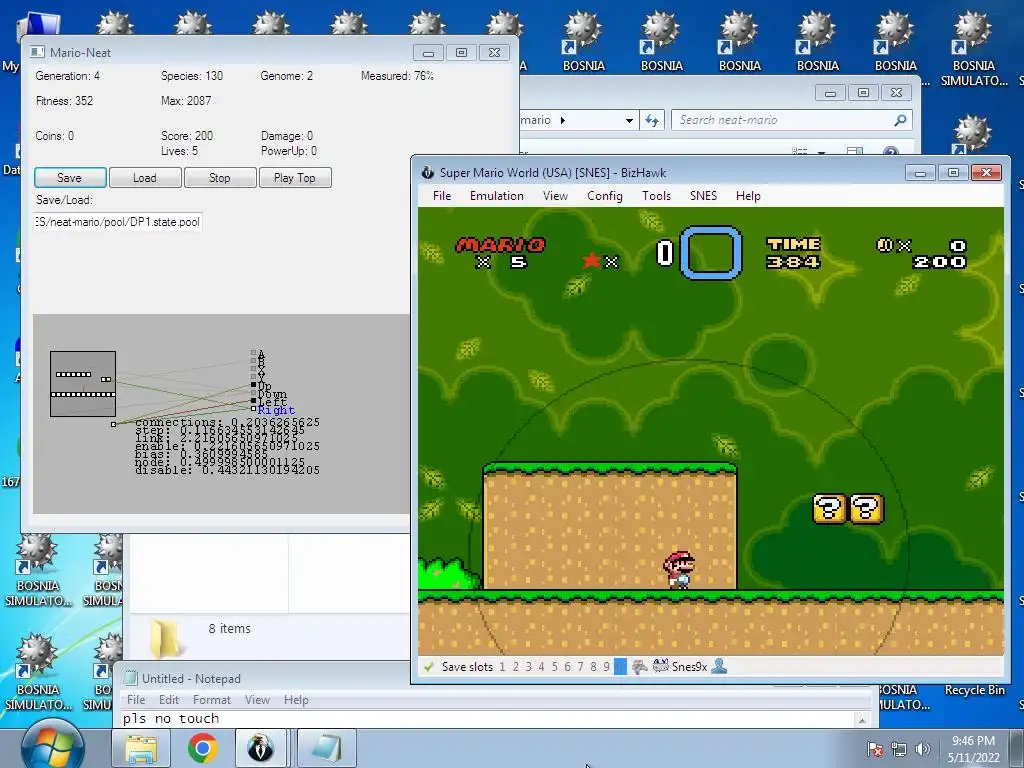
Task: Open BizHawk View menu
Action: coord(555,196)
